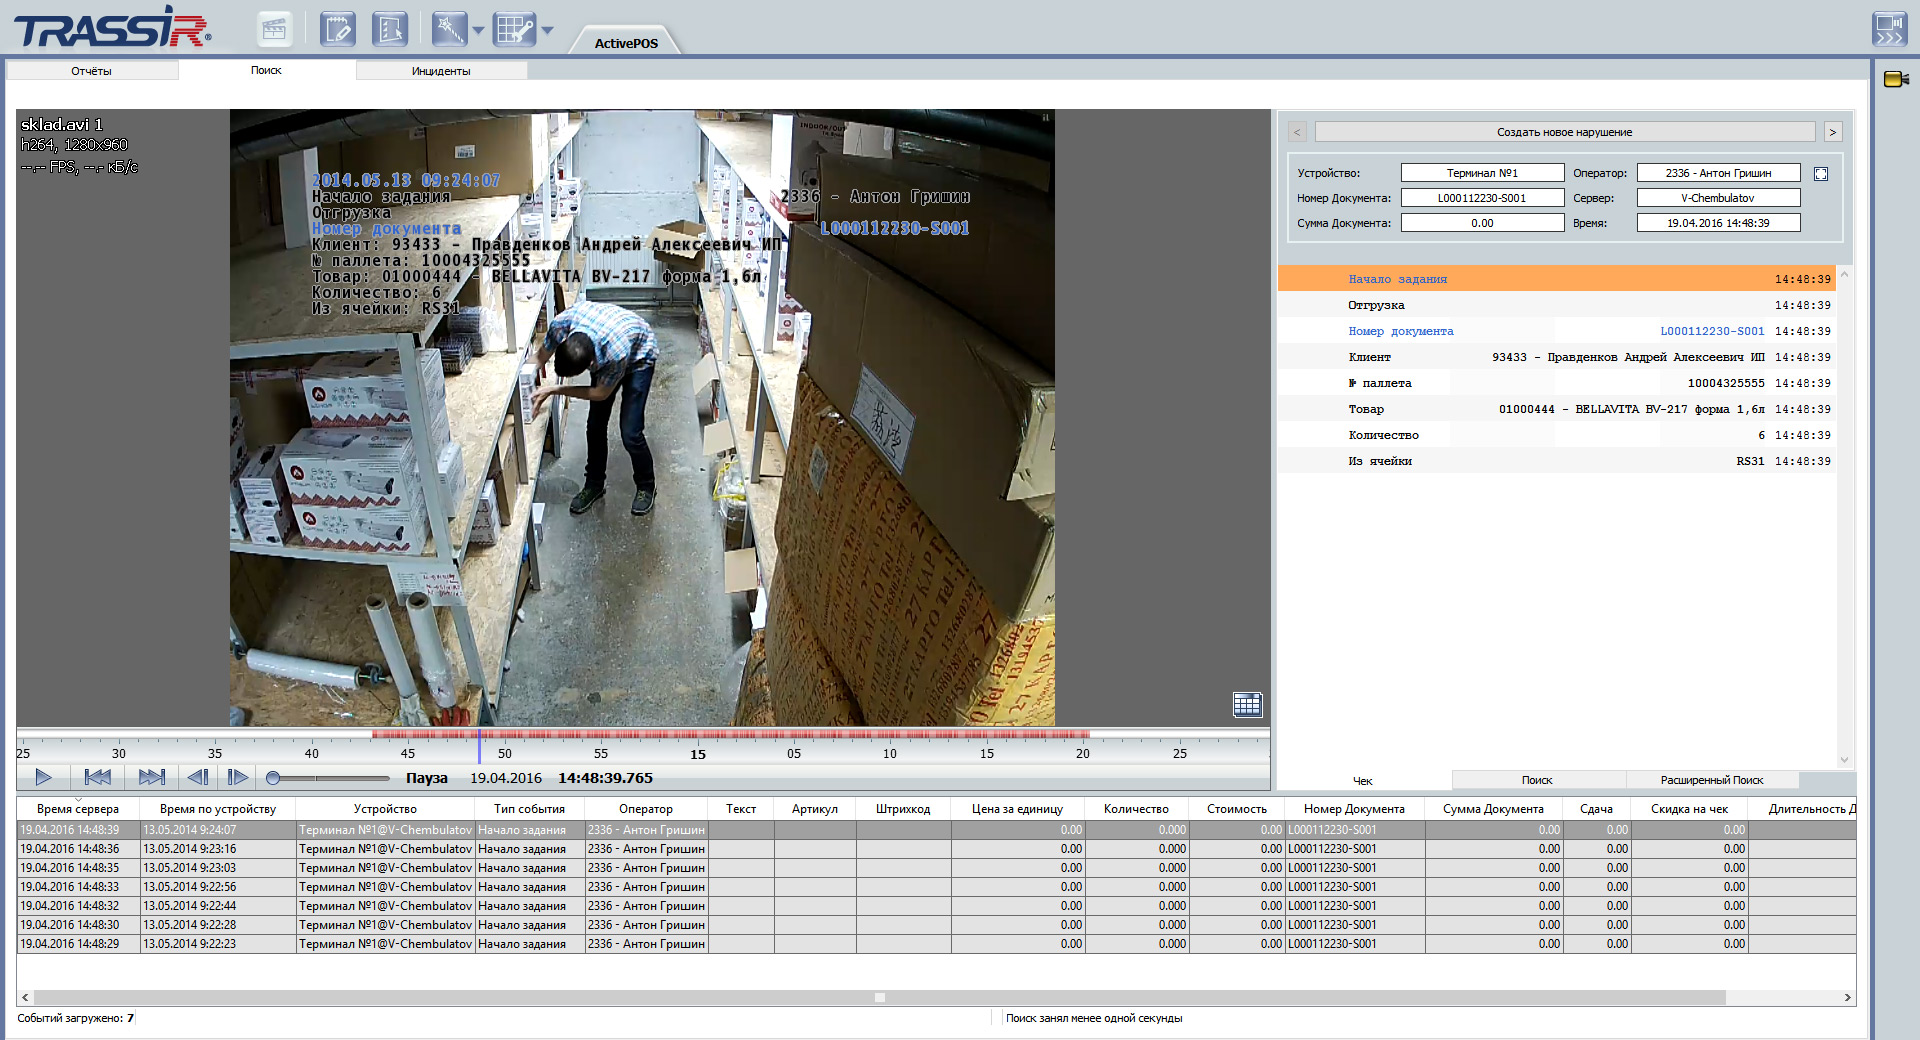Switch to the Отчёты tab
The width and height of the screenshot is (1920, 1040).
92,71
